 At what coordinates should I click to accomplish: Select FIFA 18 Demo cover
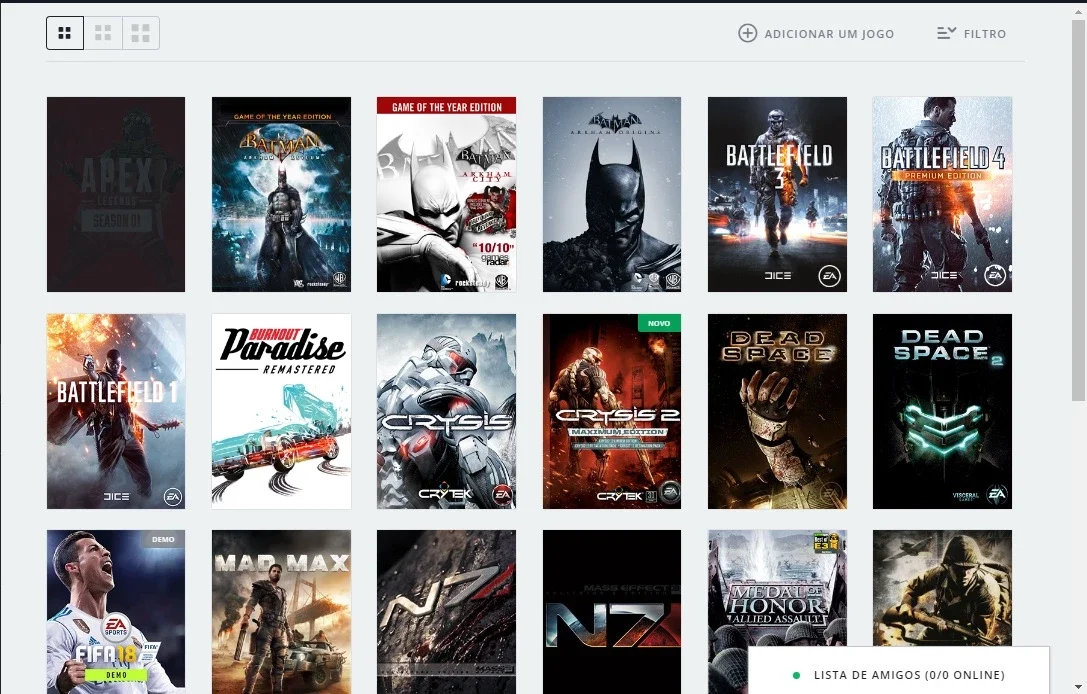click(116, 612)
